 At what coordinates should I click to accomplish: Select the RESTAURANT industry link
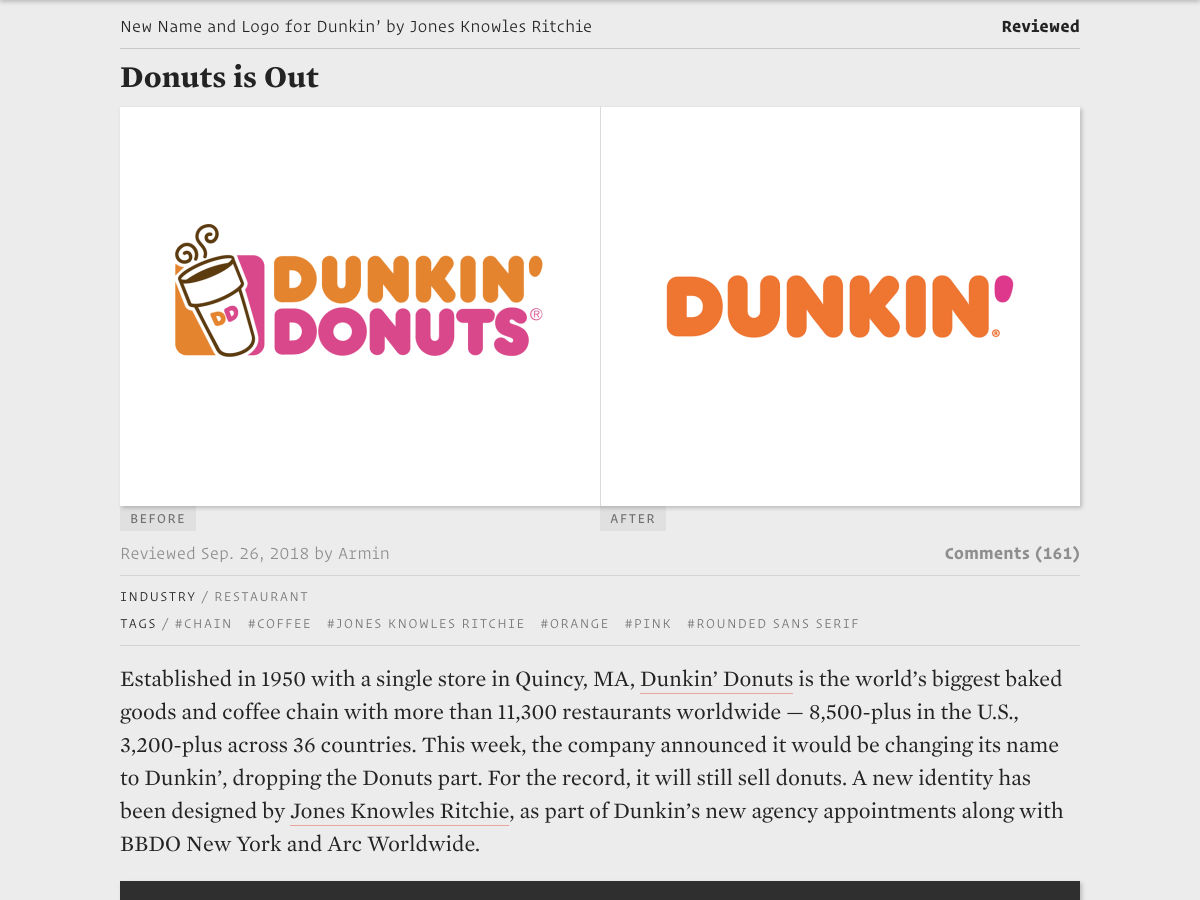tap(261, 596)
